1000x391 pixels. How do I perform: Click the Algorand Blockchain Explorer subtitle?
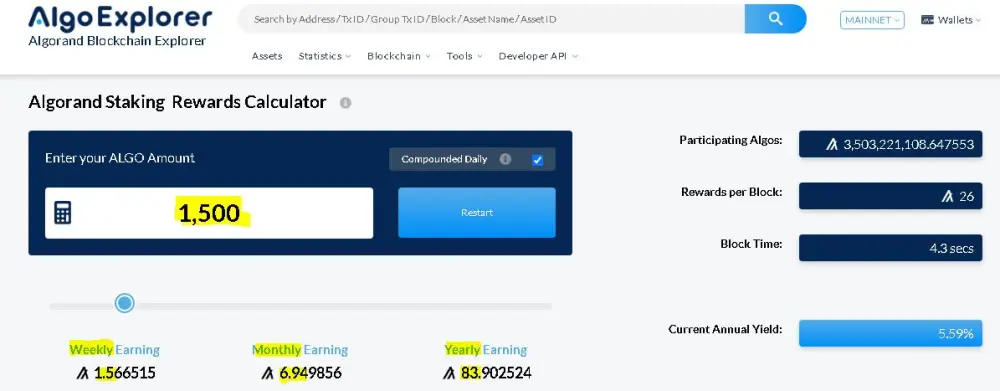[117, 41]
